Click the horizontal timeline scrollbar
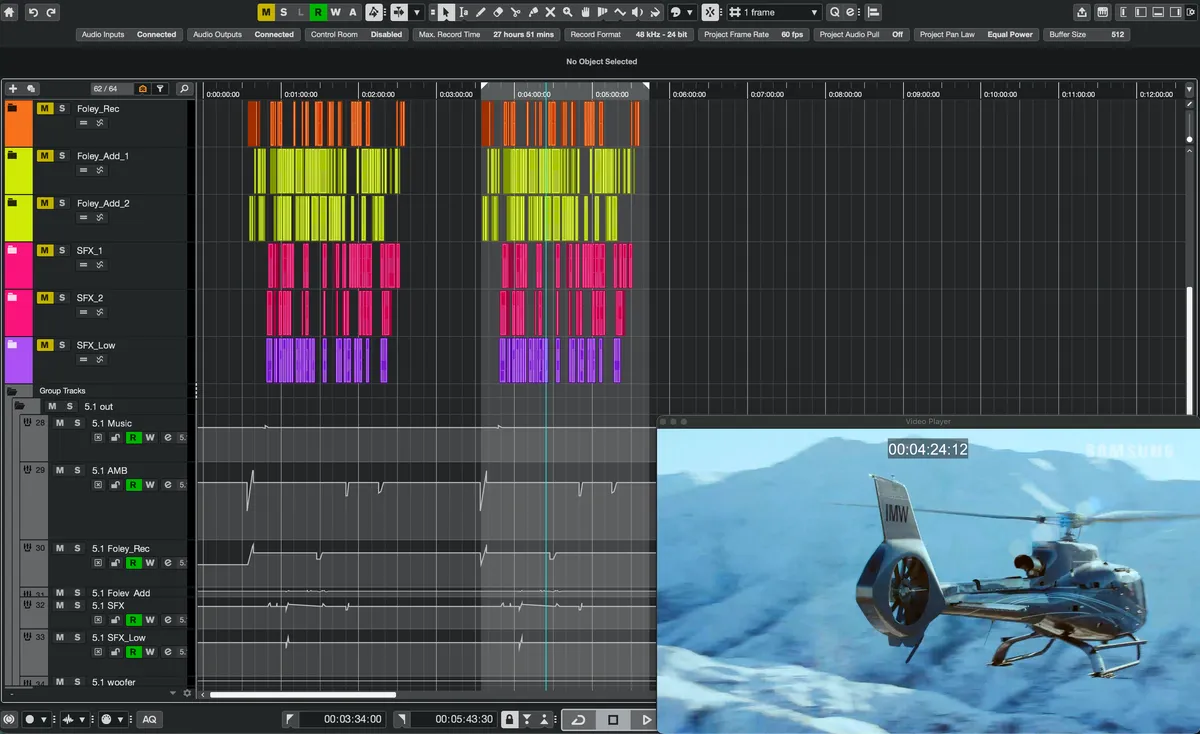The height and width of the screenshot is (734, 1200). tap(303, 694)
